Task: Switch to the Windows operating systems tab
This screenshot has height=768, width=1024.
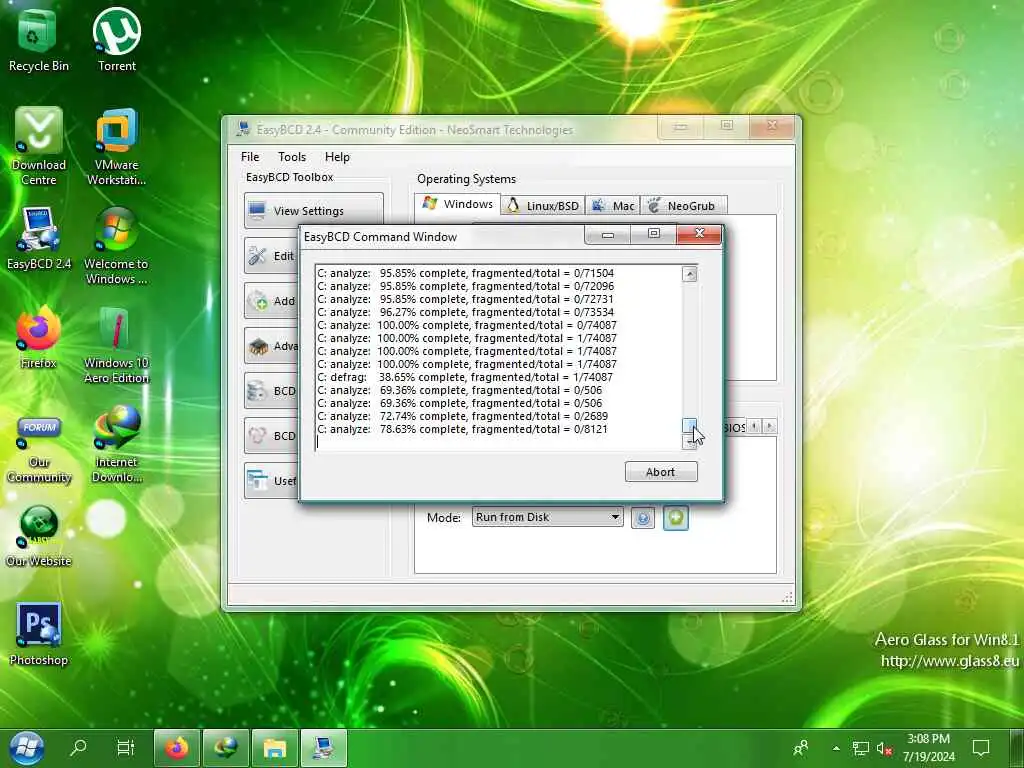Action: pos(458,204)
